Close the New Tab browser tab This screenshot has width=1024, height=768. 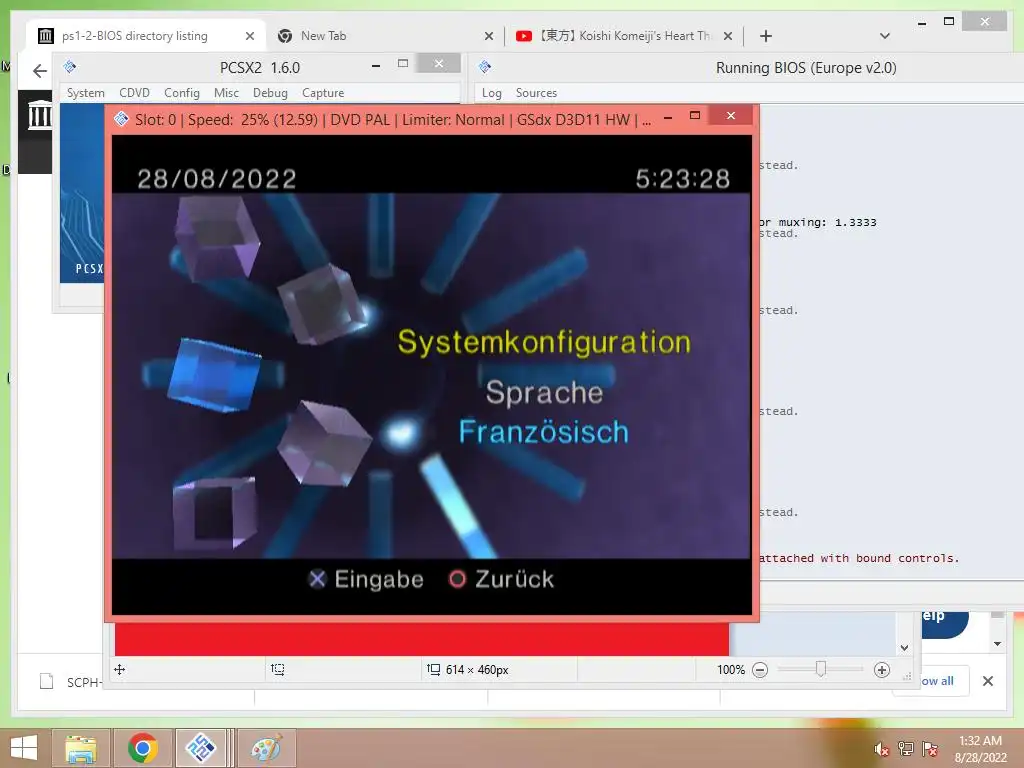click(488, 37)
